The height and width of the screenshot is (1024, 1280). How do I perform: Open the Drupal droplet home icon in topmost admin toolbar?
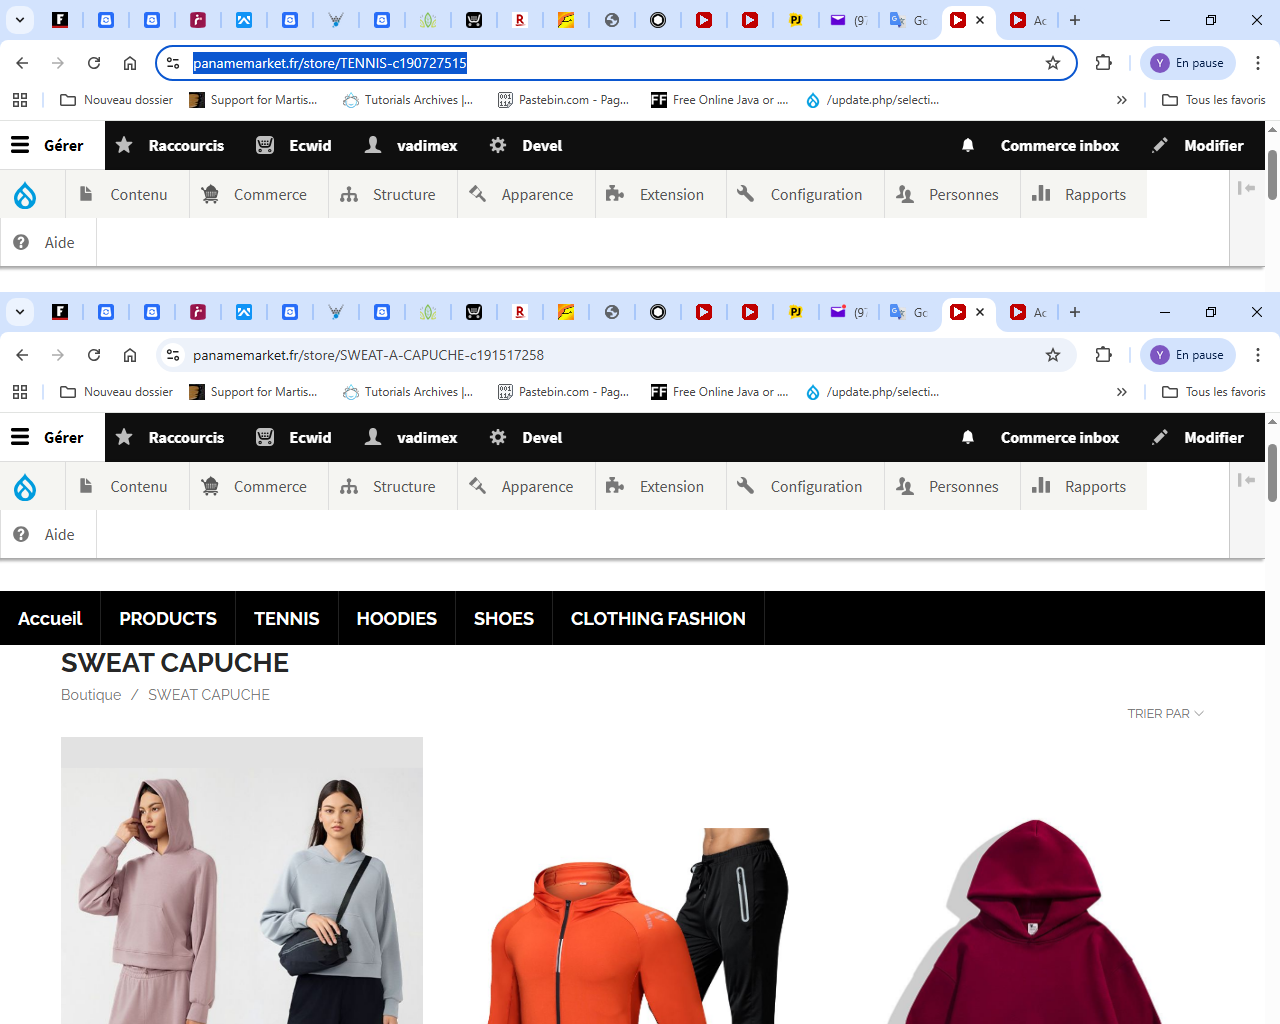click(x=25, y=195)
